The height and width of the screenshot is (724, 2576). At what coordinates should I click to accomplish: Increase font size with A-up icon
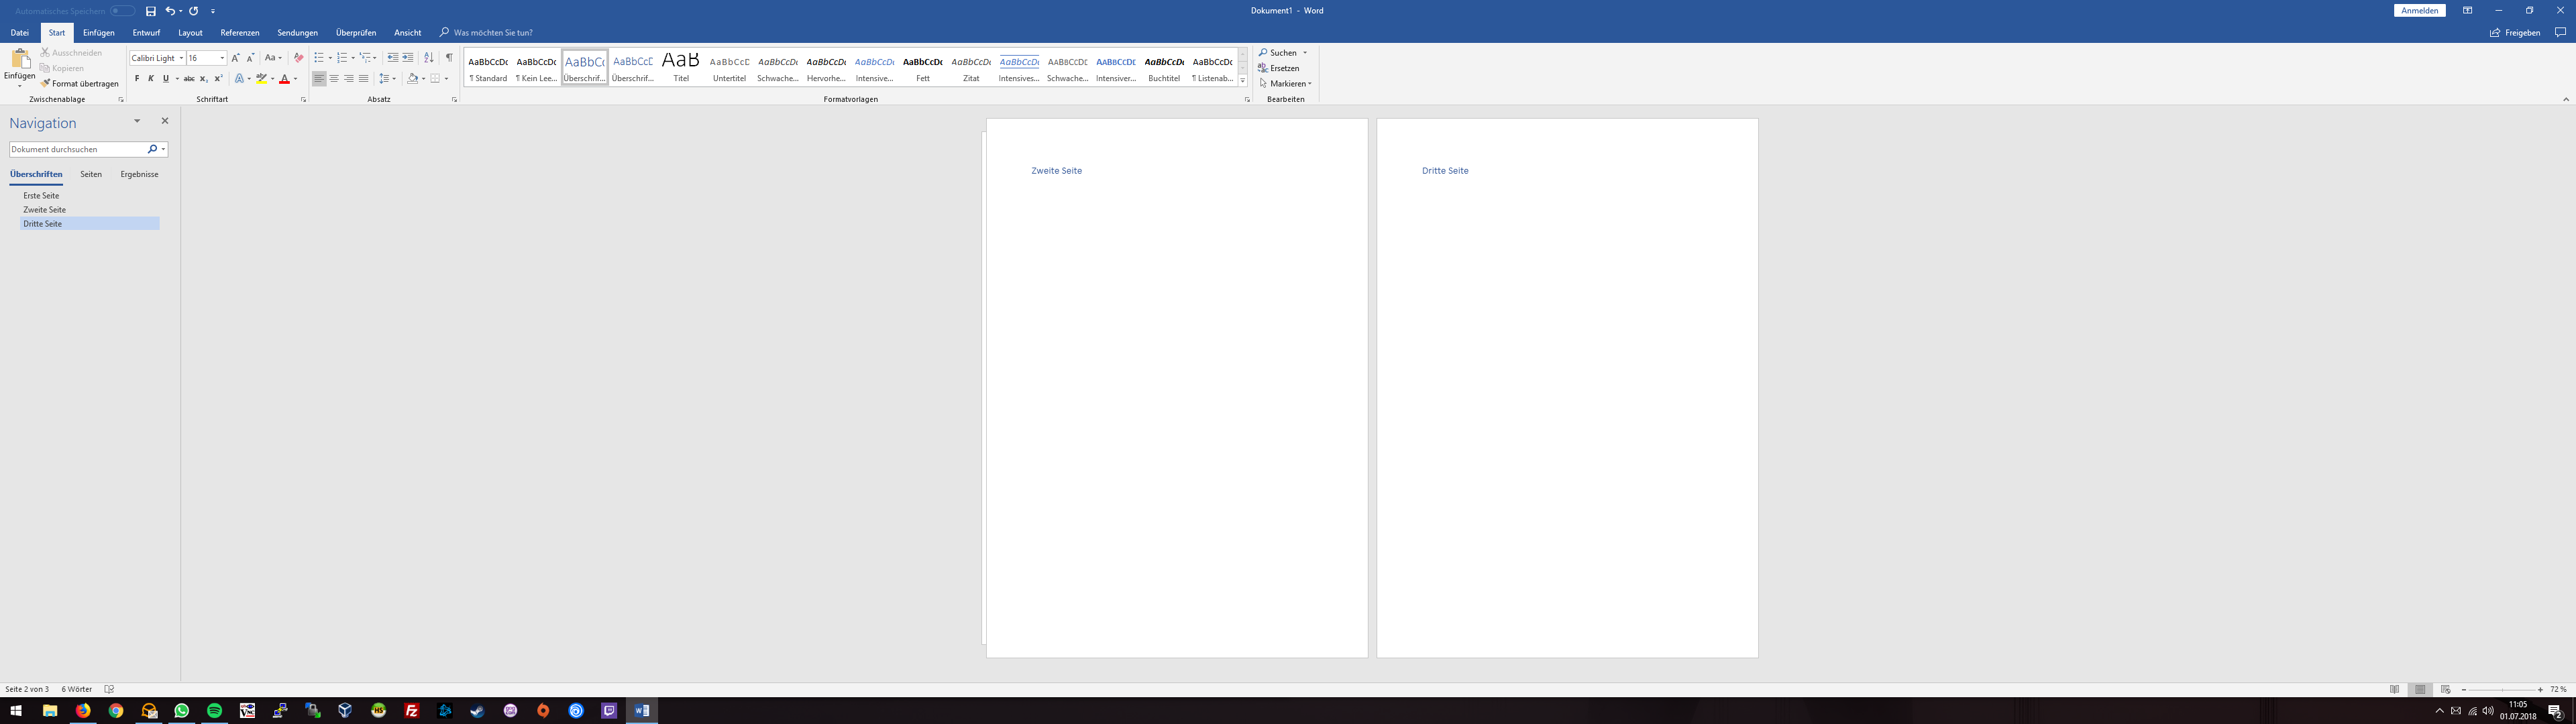[236, 58]
